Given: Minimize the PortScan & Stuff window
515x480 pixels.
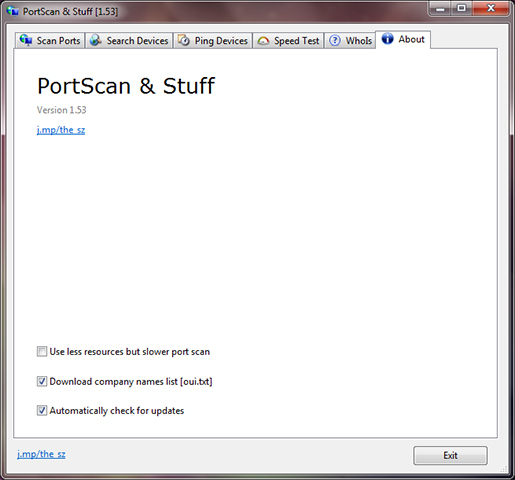Looking at the screenshot, I should 440,9.
